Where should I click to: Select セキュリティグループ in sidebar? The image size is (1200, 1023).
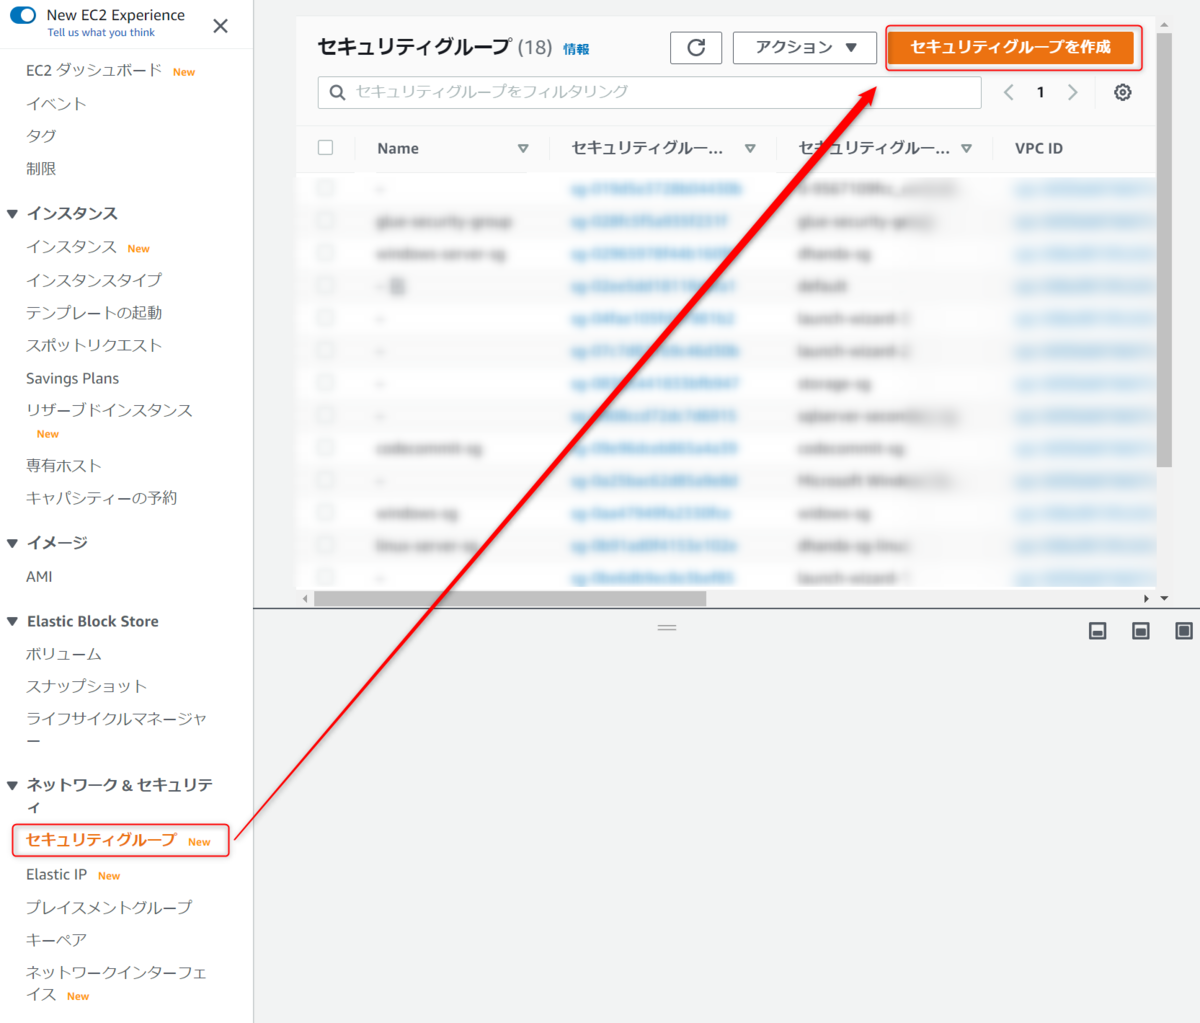coord(101,840)
